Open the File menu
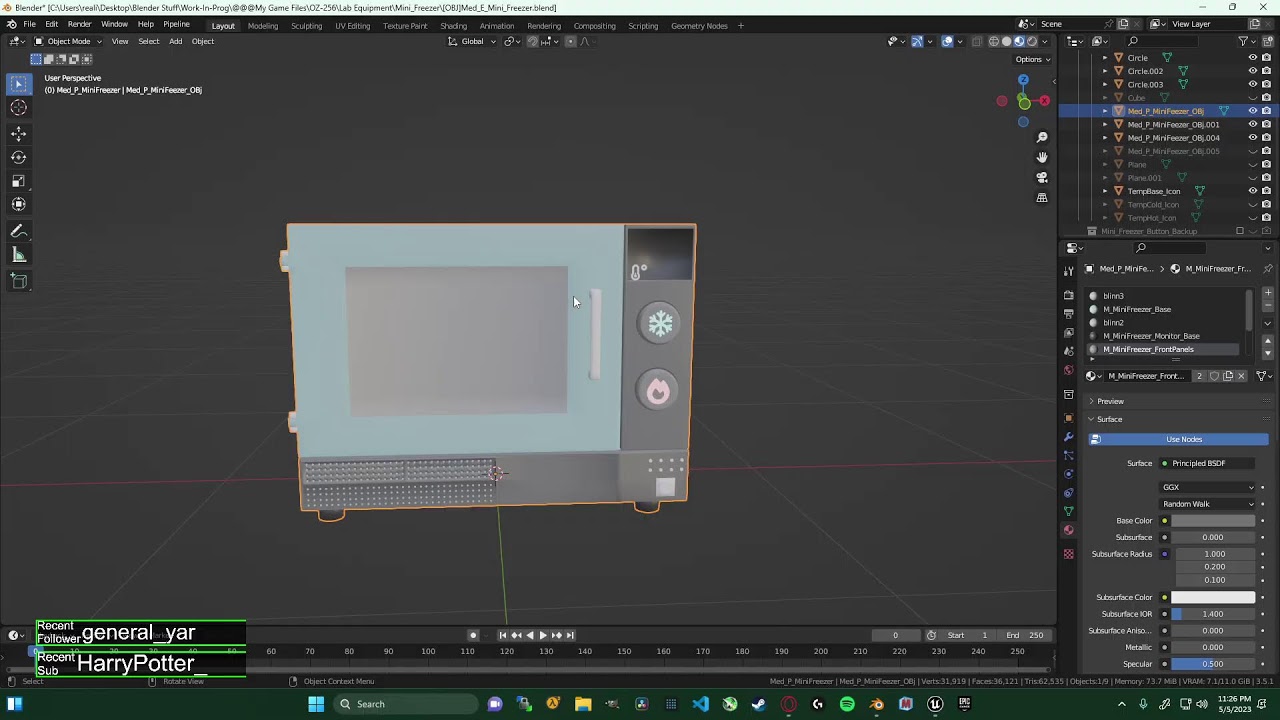Screen dimensions: 1280x720 [30, 24]
